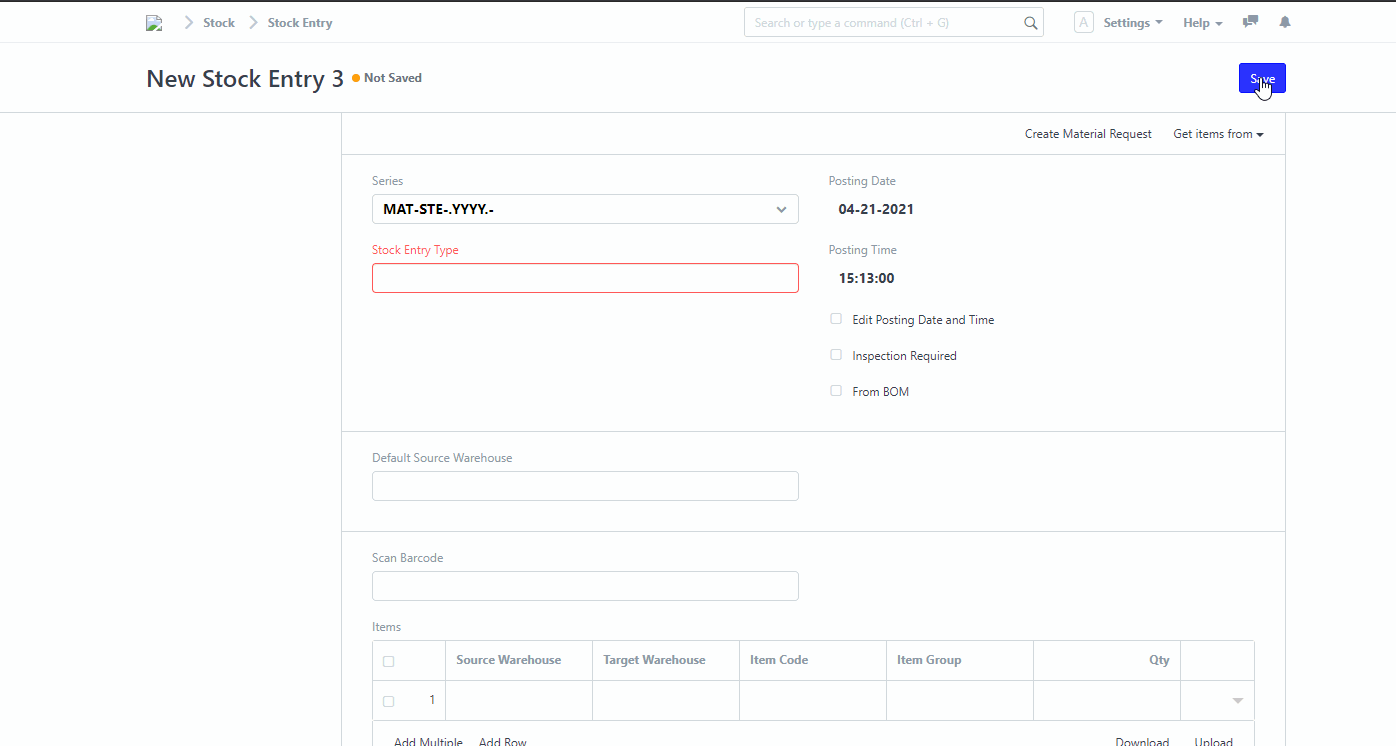
Task: Select all rows using the Items header checkbox
Action: (388, 660)
